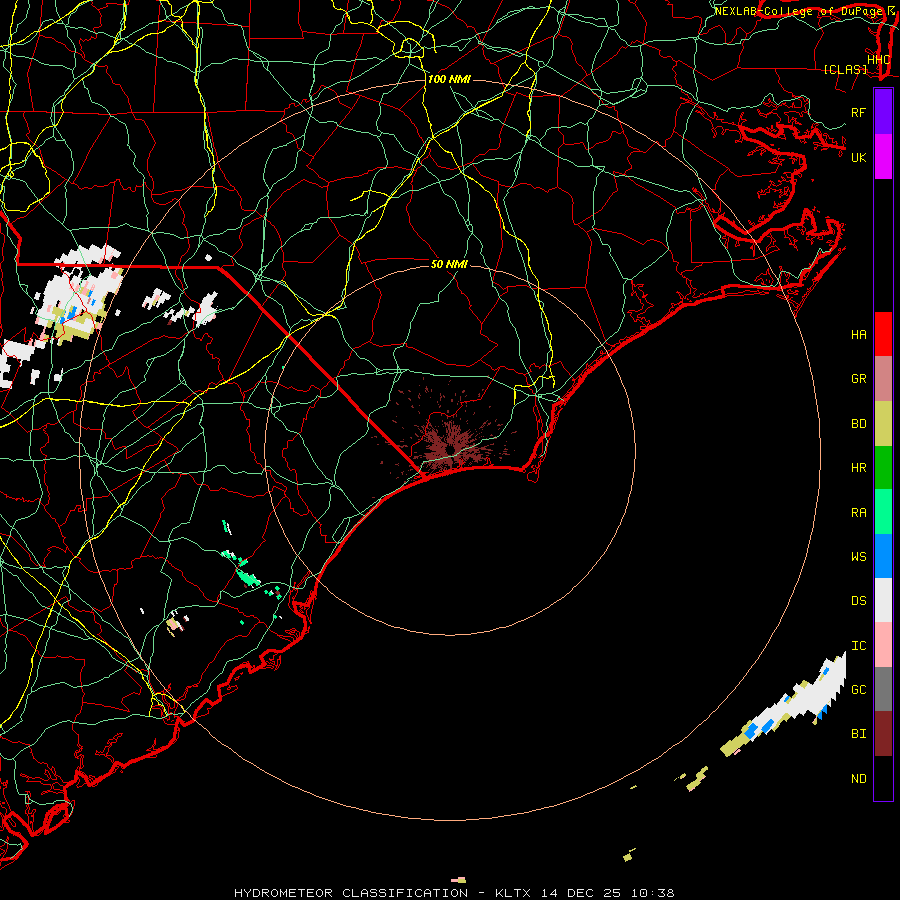Click the HA legend label

pos(858,335)
